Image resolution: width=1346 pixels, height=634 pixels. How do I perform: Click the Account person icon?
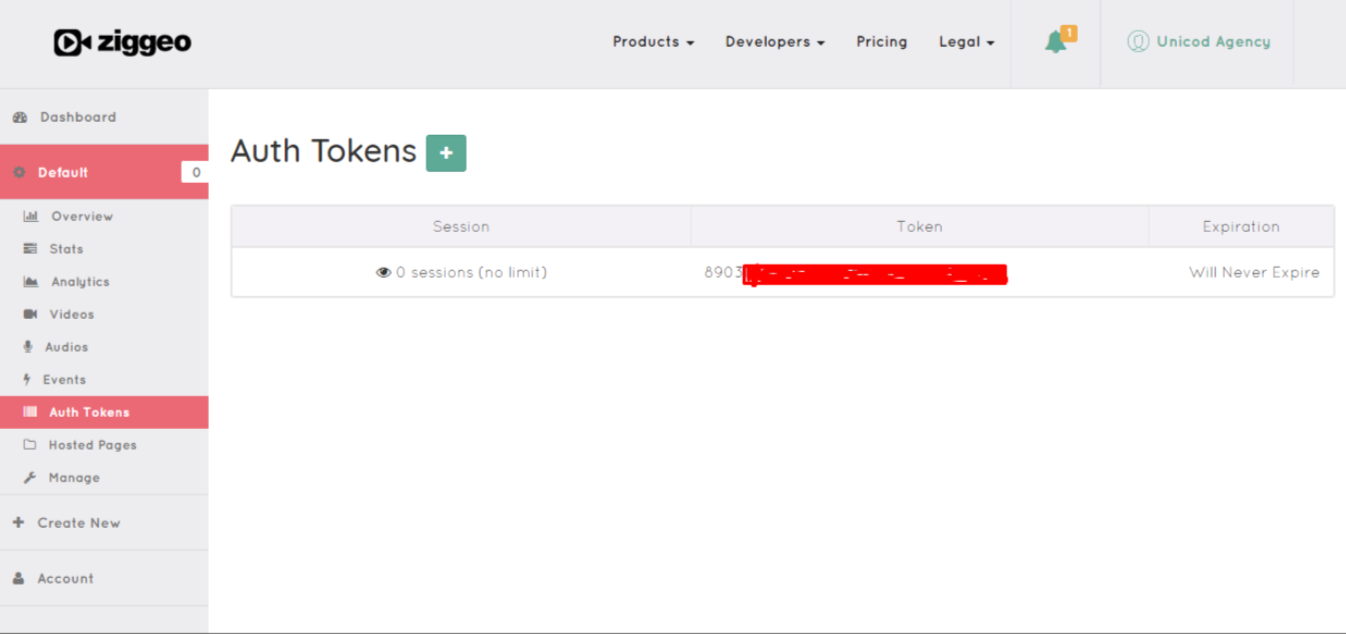[x=19, y=579]
